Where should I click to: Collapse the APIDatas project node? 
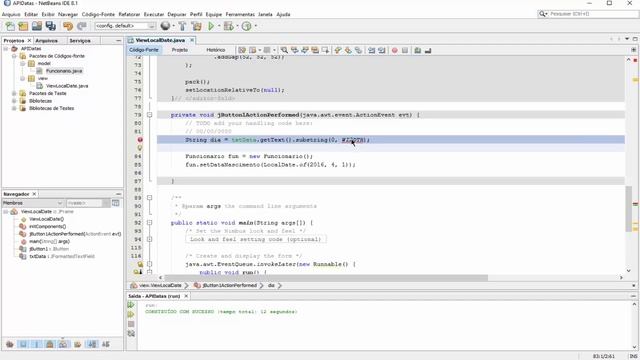(6, 49)
